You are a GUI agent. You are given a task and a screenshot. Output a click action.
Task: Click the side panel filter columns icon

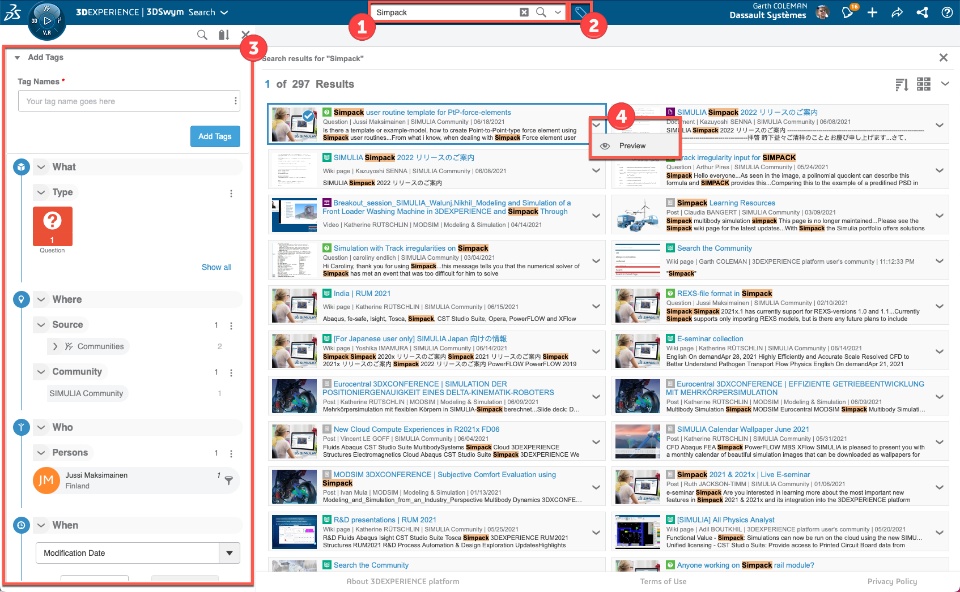coord(224,35)
